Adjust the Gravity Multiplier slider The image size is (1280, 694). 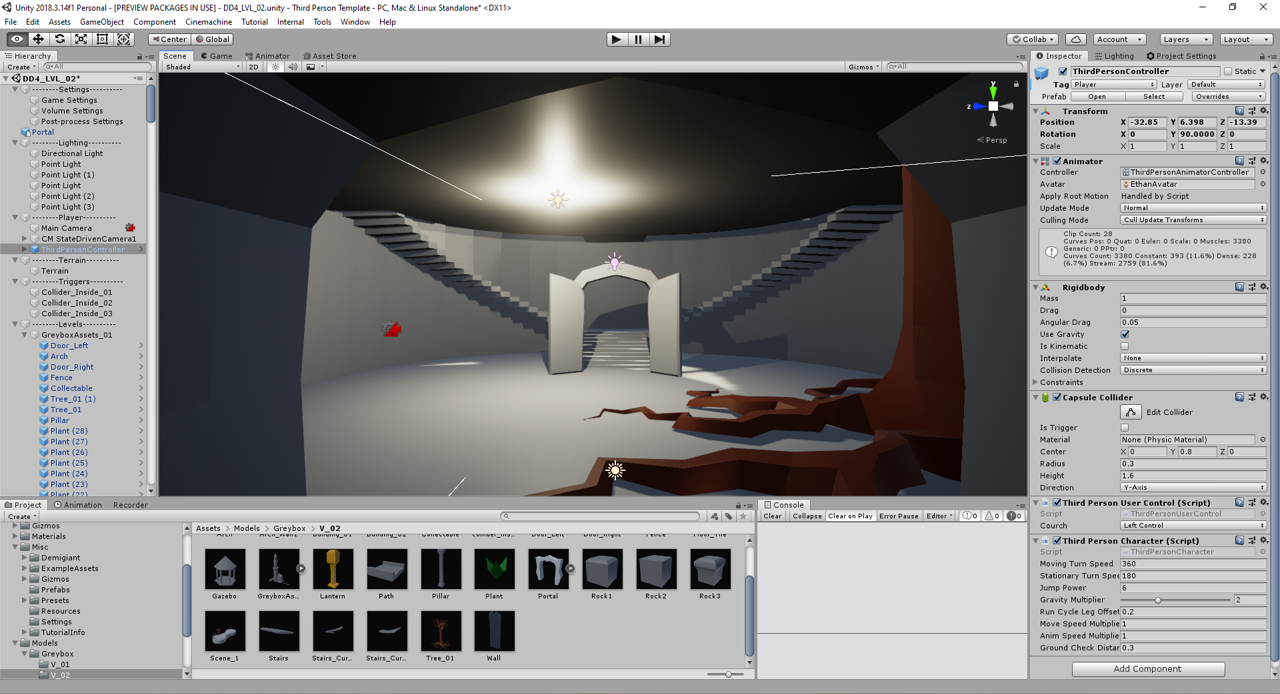coord(1158,600)
